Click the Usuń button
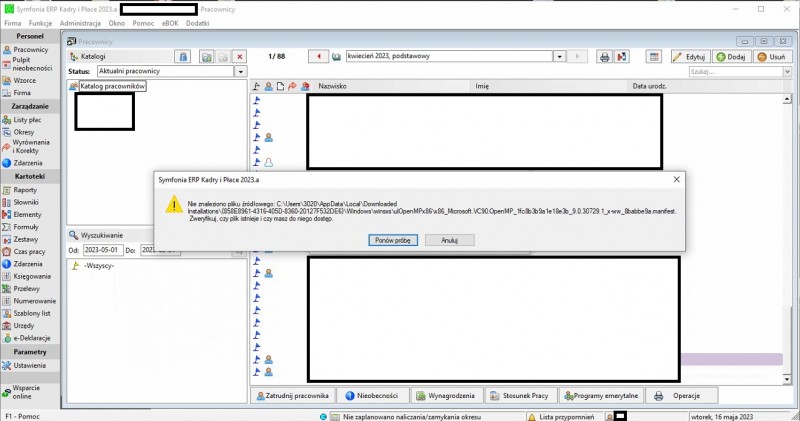The height and width of the screenshot is (421, 800). 772,57
